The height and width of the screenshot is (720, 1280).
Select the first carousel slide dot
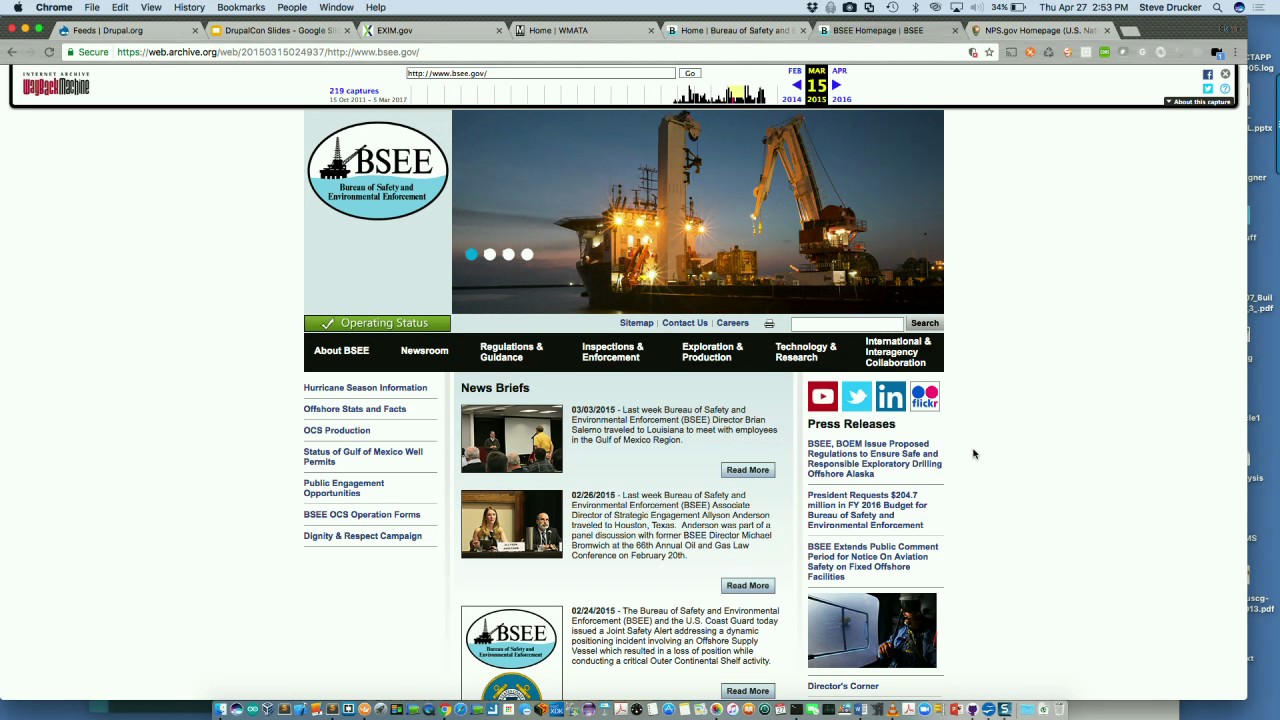(471, 254)
